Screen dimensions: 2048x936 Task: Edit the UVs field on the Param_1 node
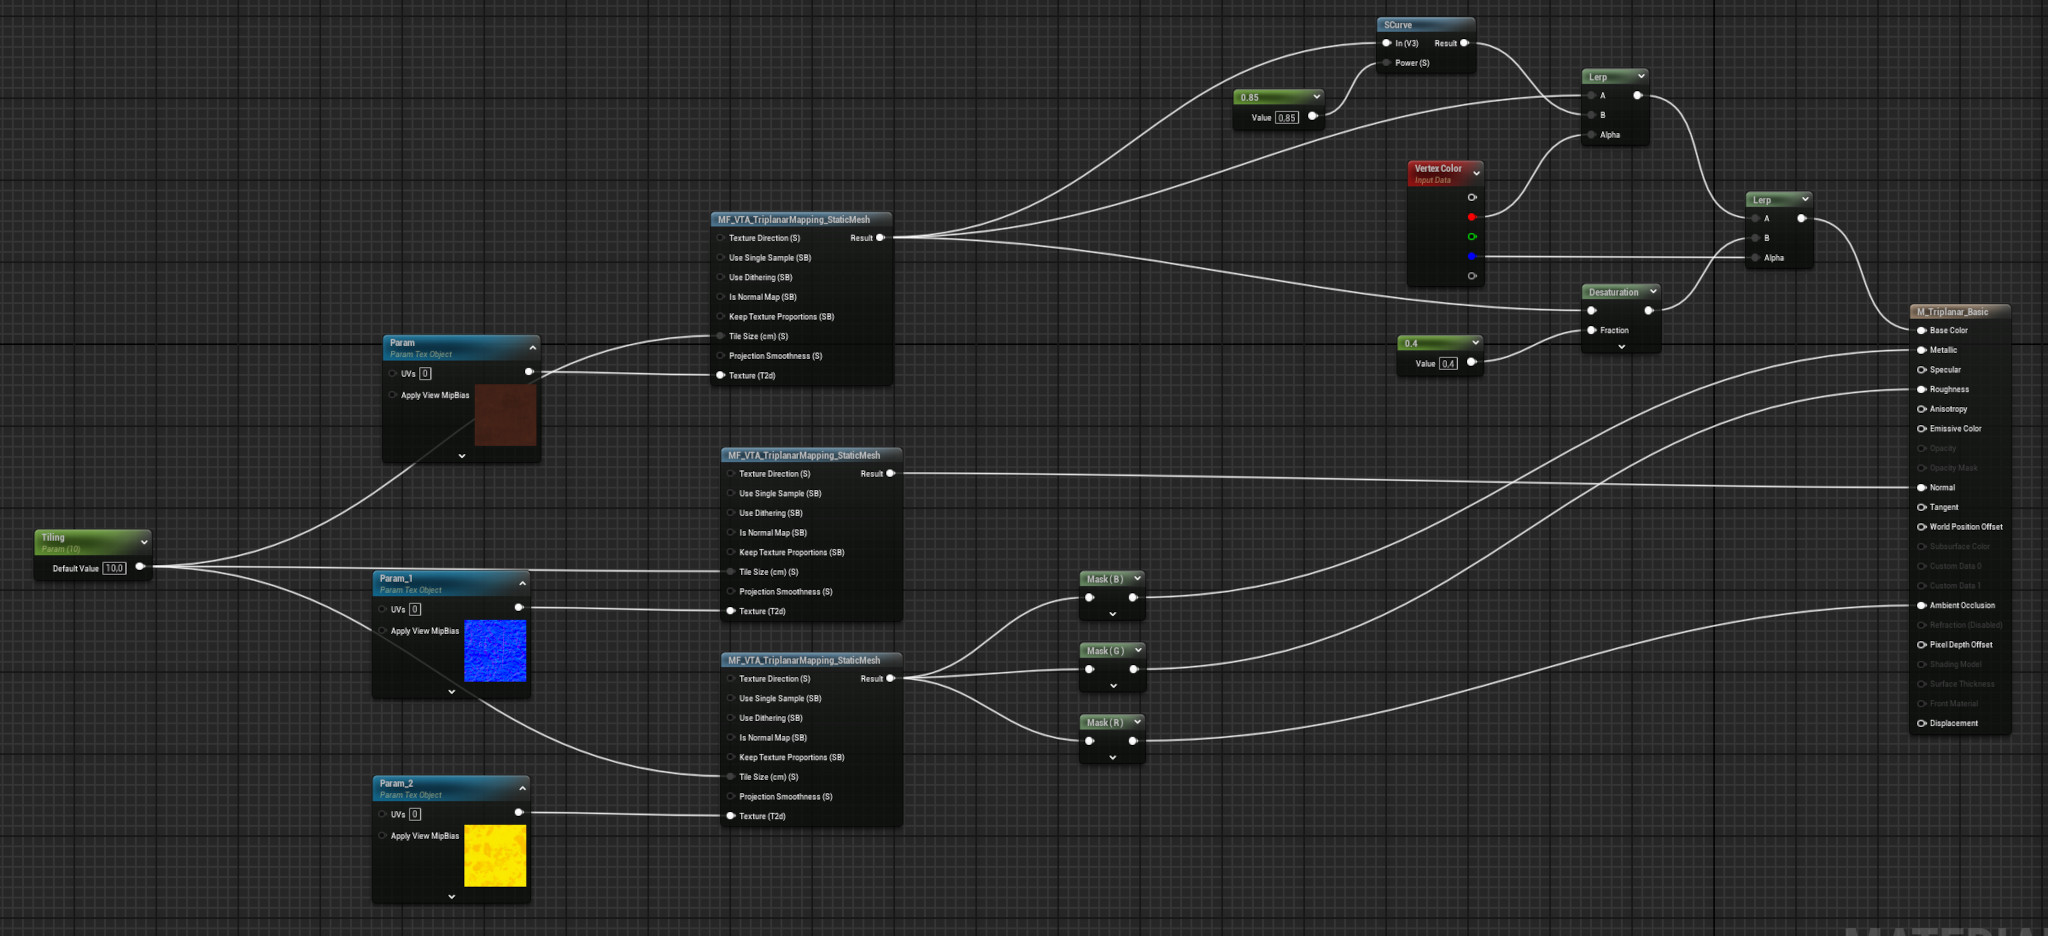pyautogui.click(x=415, y=609)
